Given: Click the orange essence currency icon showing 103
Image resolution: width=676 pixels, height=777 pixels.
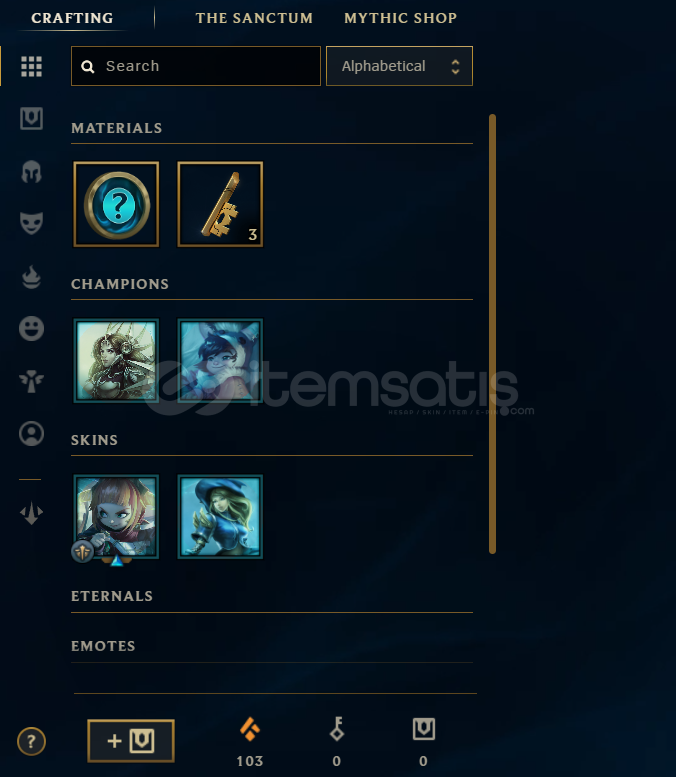Looking at the screenshot, I should [x=250, y=729].
